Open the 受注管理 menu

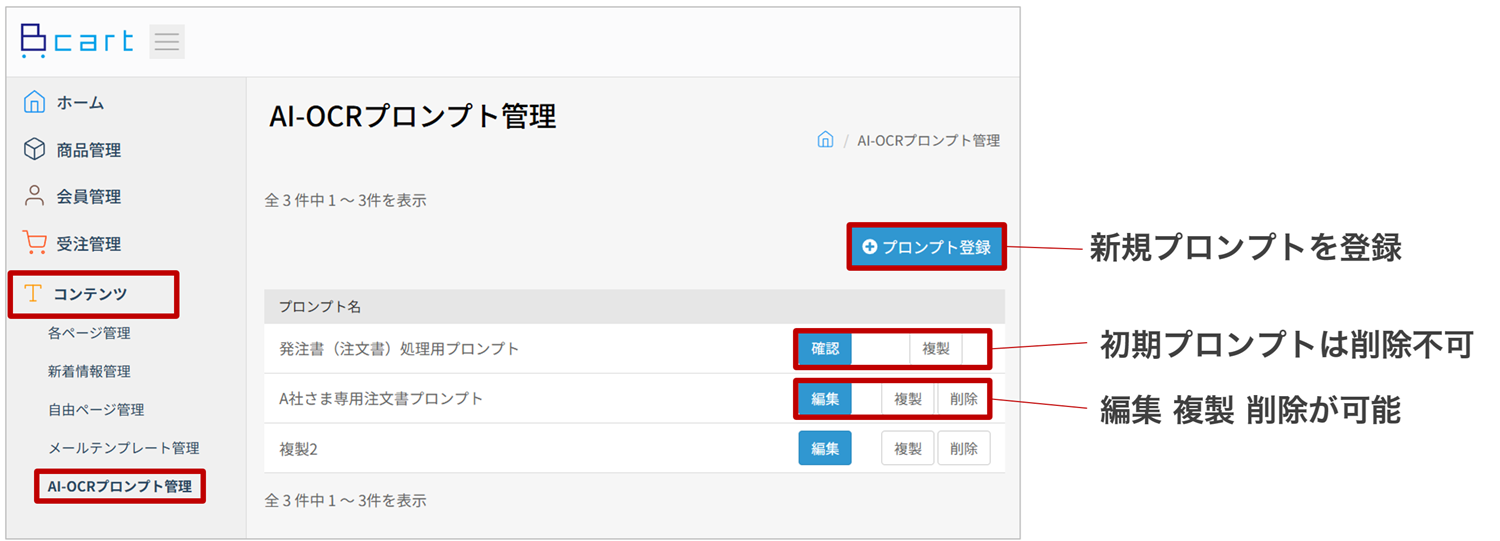pyautogui.click(x=88, y=243)
